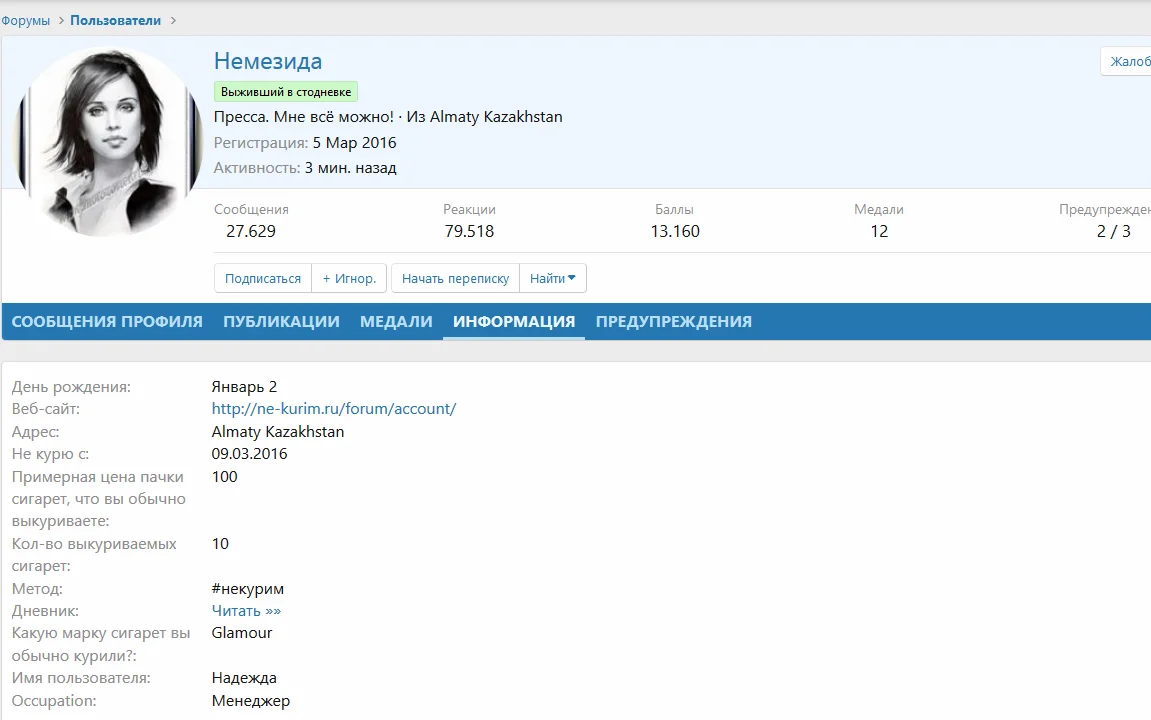The height and width of the screenshot is (720, 1151).
Task: Select the Медали tab in the blue bar
Action: [x=396, y=322]
